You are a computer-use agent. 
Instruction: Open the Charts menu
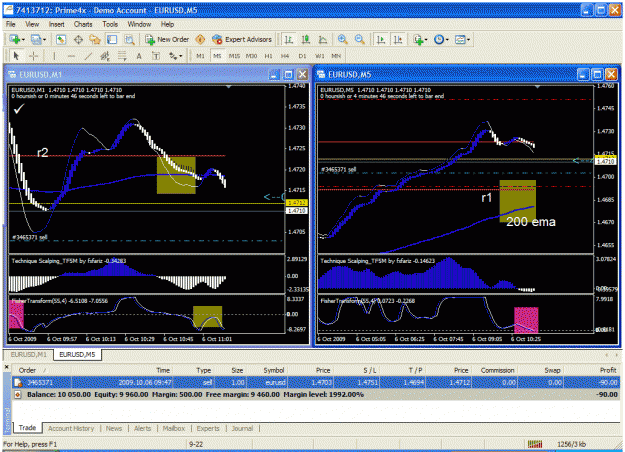click(83, 24)
